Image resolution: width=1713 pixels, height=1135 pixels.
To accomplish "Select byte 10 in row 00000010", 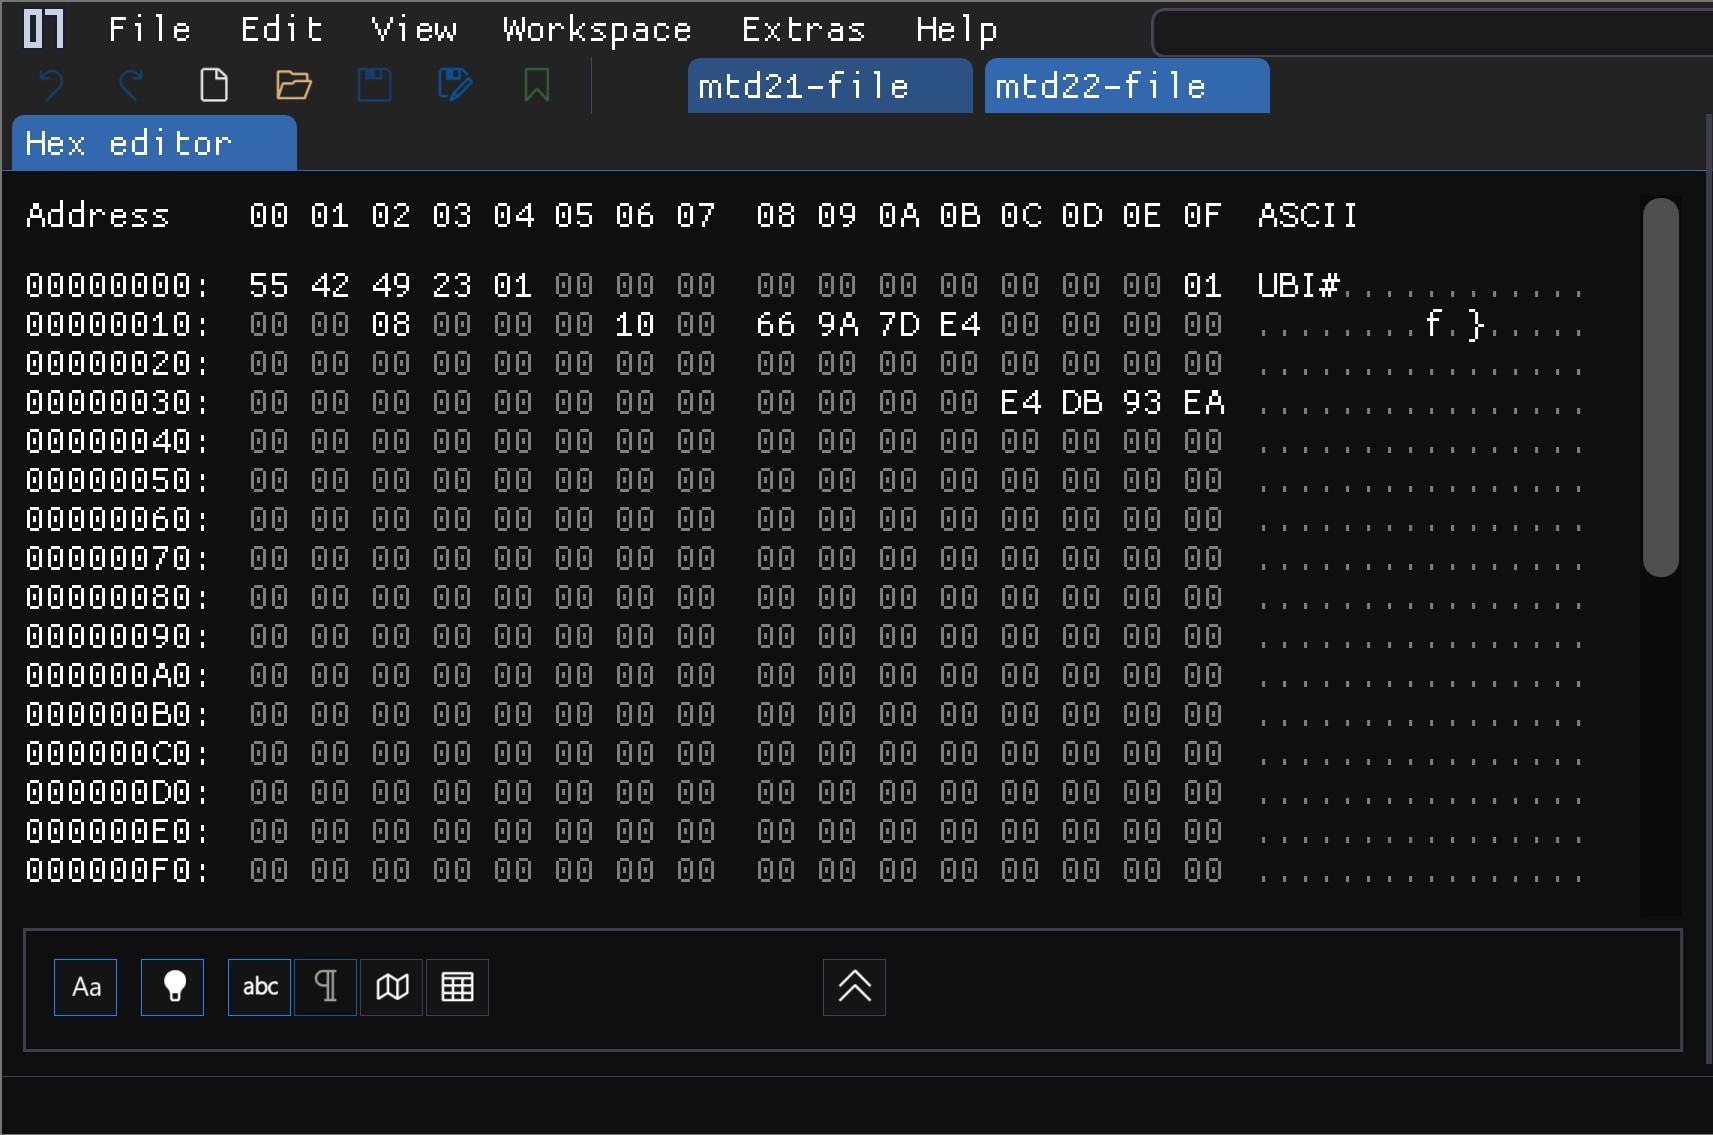I will point(635,325).
